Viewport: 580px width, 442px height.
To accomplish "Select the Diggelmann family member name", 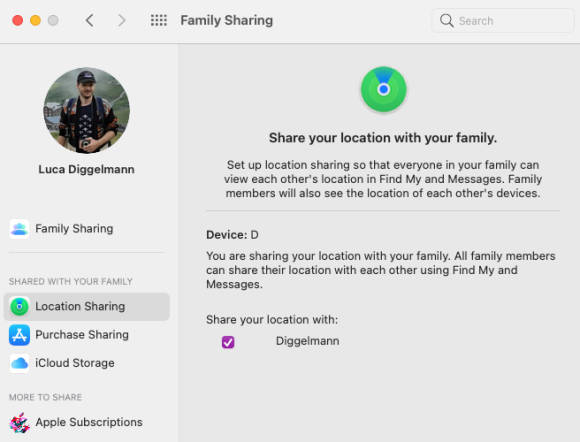I will (x=307, y=341).
